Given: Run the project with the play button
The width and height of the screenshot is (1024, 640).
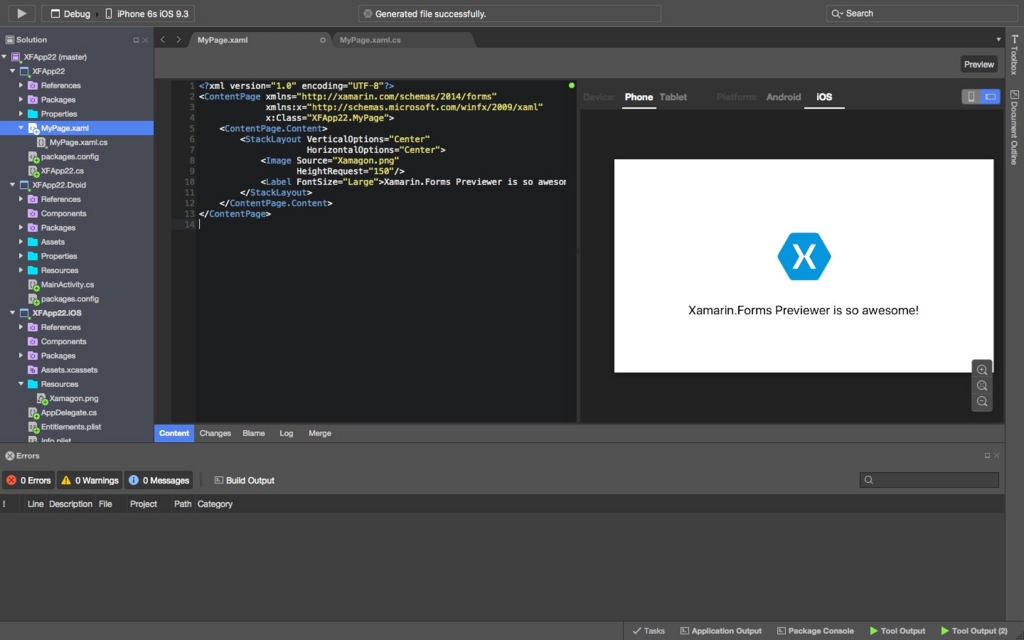Looking at the screenshot, I should [21, 13].
